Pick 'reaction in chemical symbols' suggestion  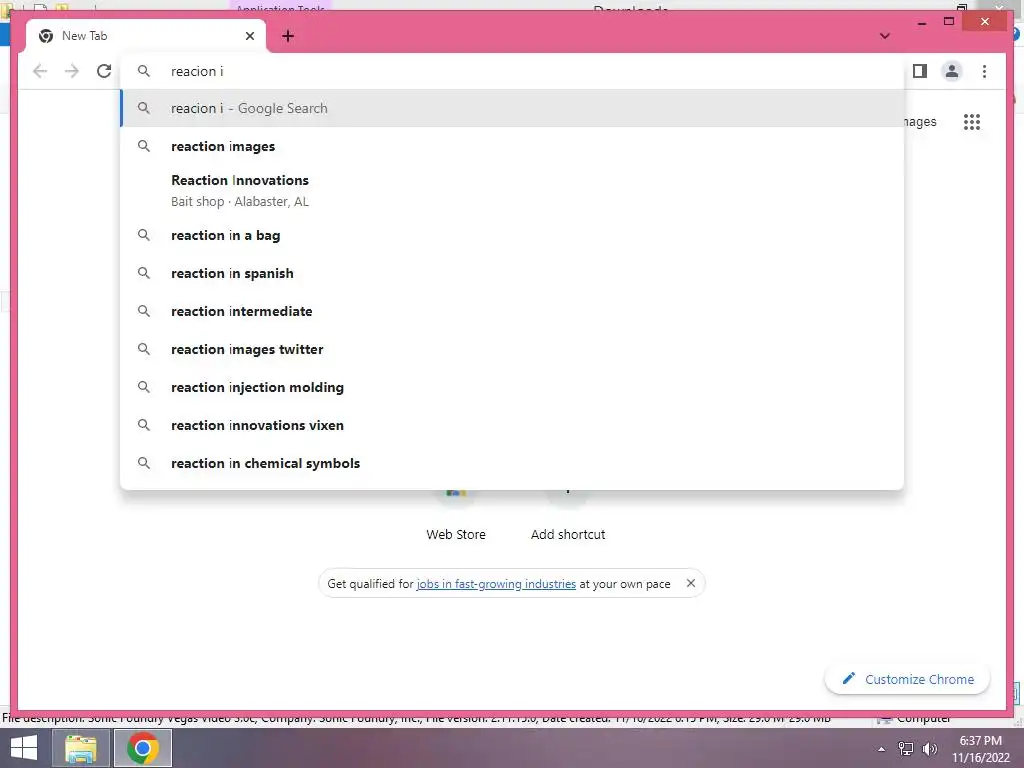point(513,463)
